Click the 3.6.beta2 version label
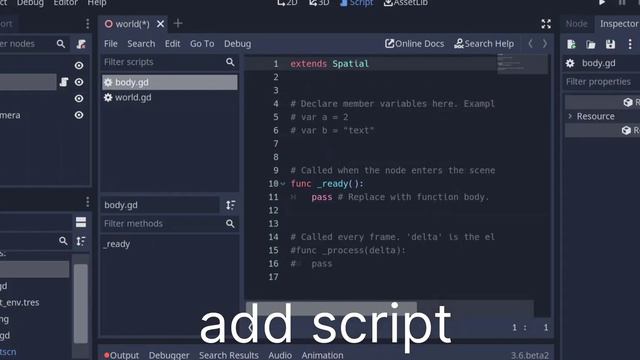The image size is (640, 360). click(x=530, y=356)
